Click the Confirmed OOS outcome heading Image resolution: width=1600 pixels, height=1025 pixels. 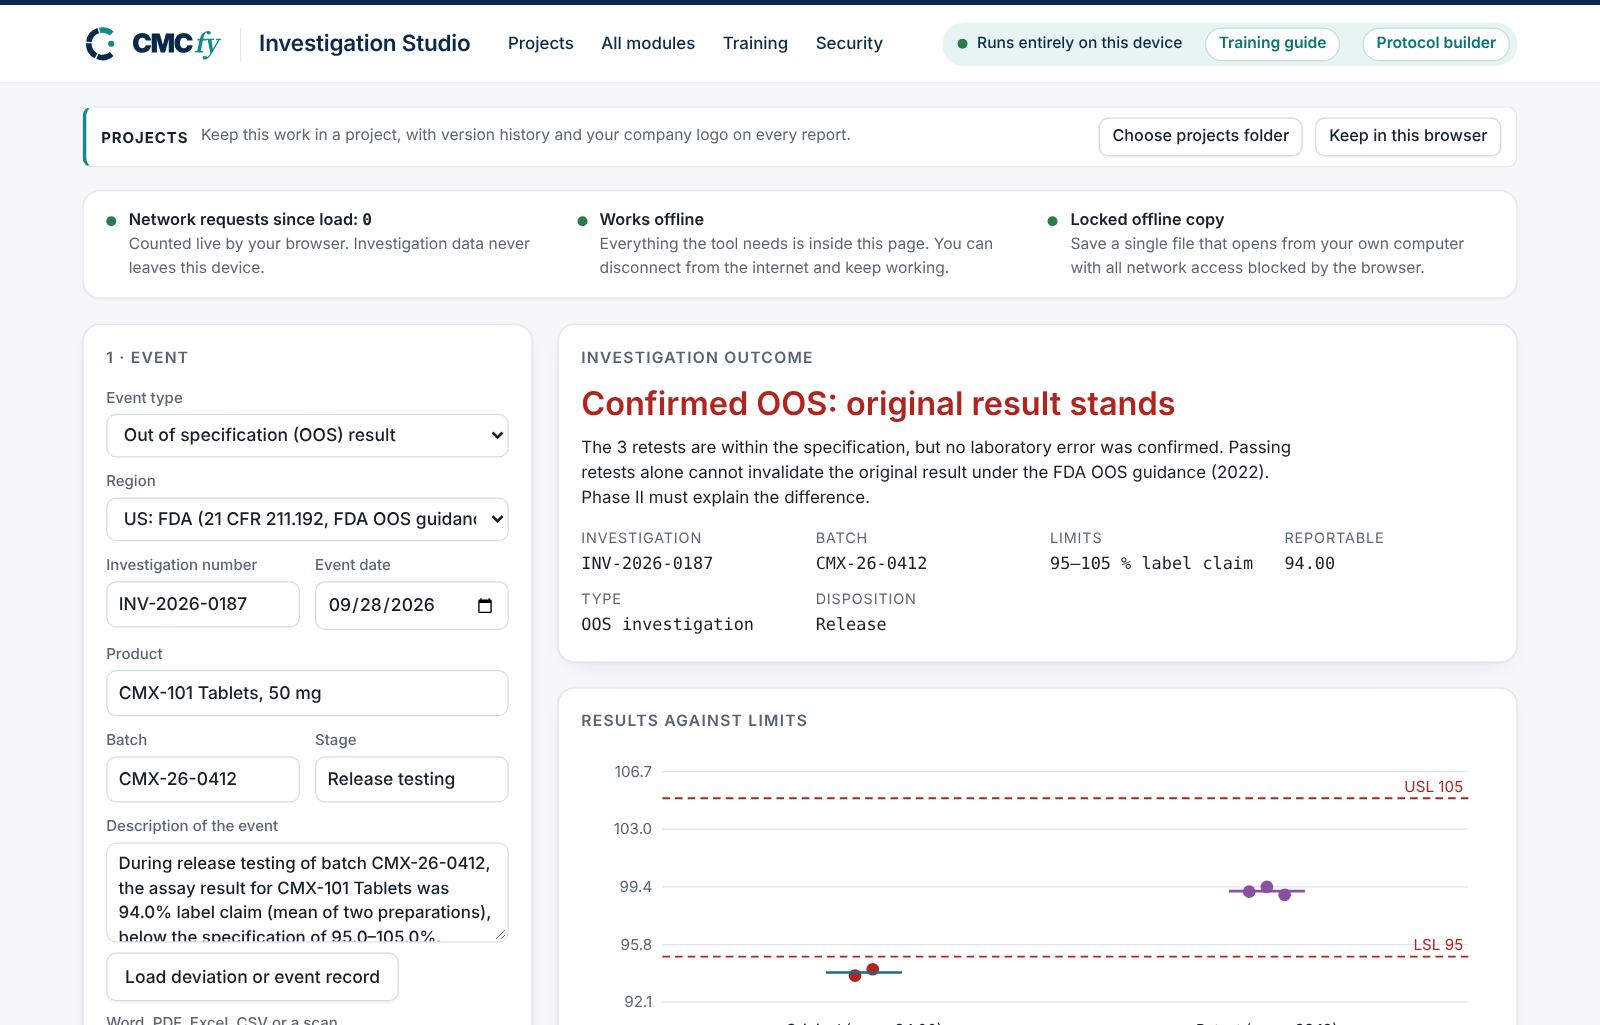(878, 403)
